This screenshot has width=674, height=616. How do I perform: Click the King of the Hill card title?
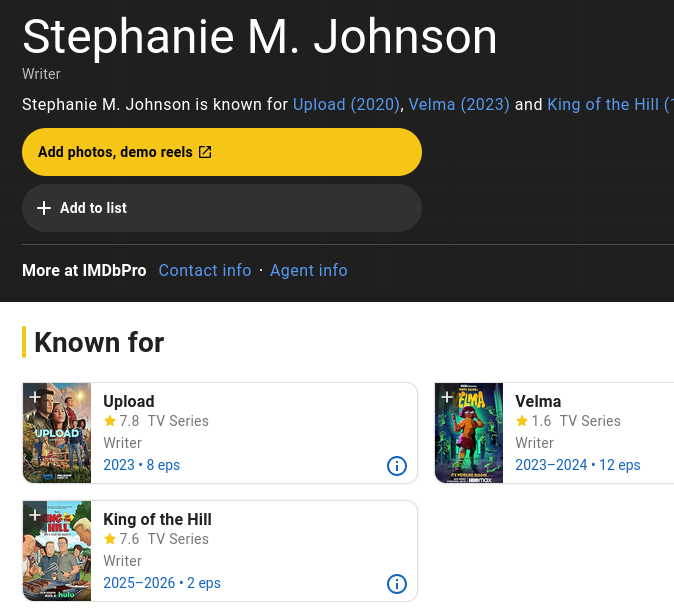click(x=157, y=519)
